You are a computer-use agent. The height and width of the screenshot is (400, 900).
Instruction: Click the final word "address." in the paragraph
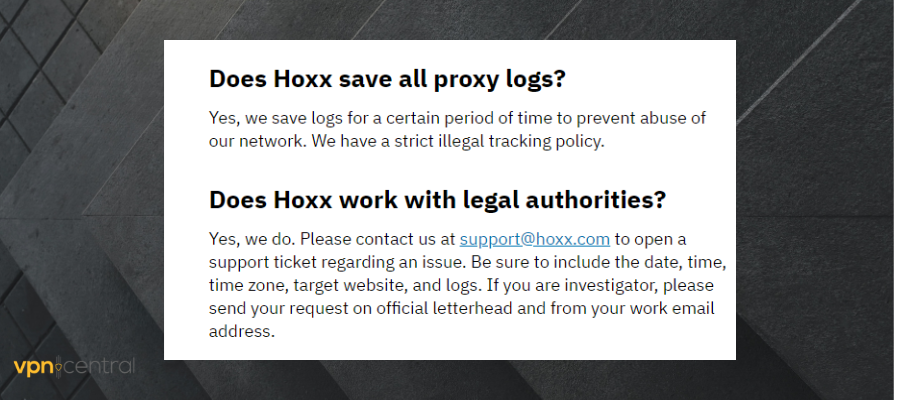click(x=241, y=331)
